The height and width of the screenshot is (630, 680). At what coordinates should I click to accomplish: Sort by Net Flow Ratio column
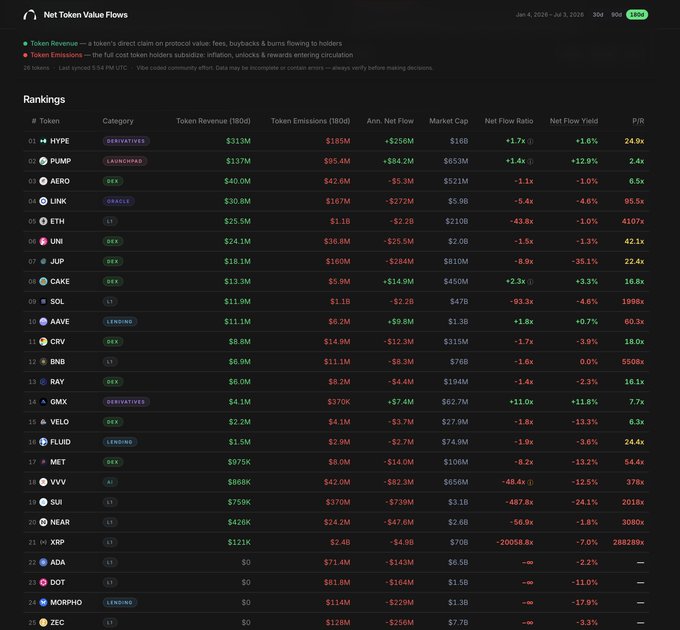509,121
